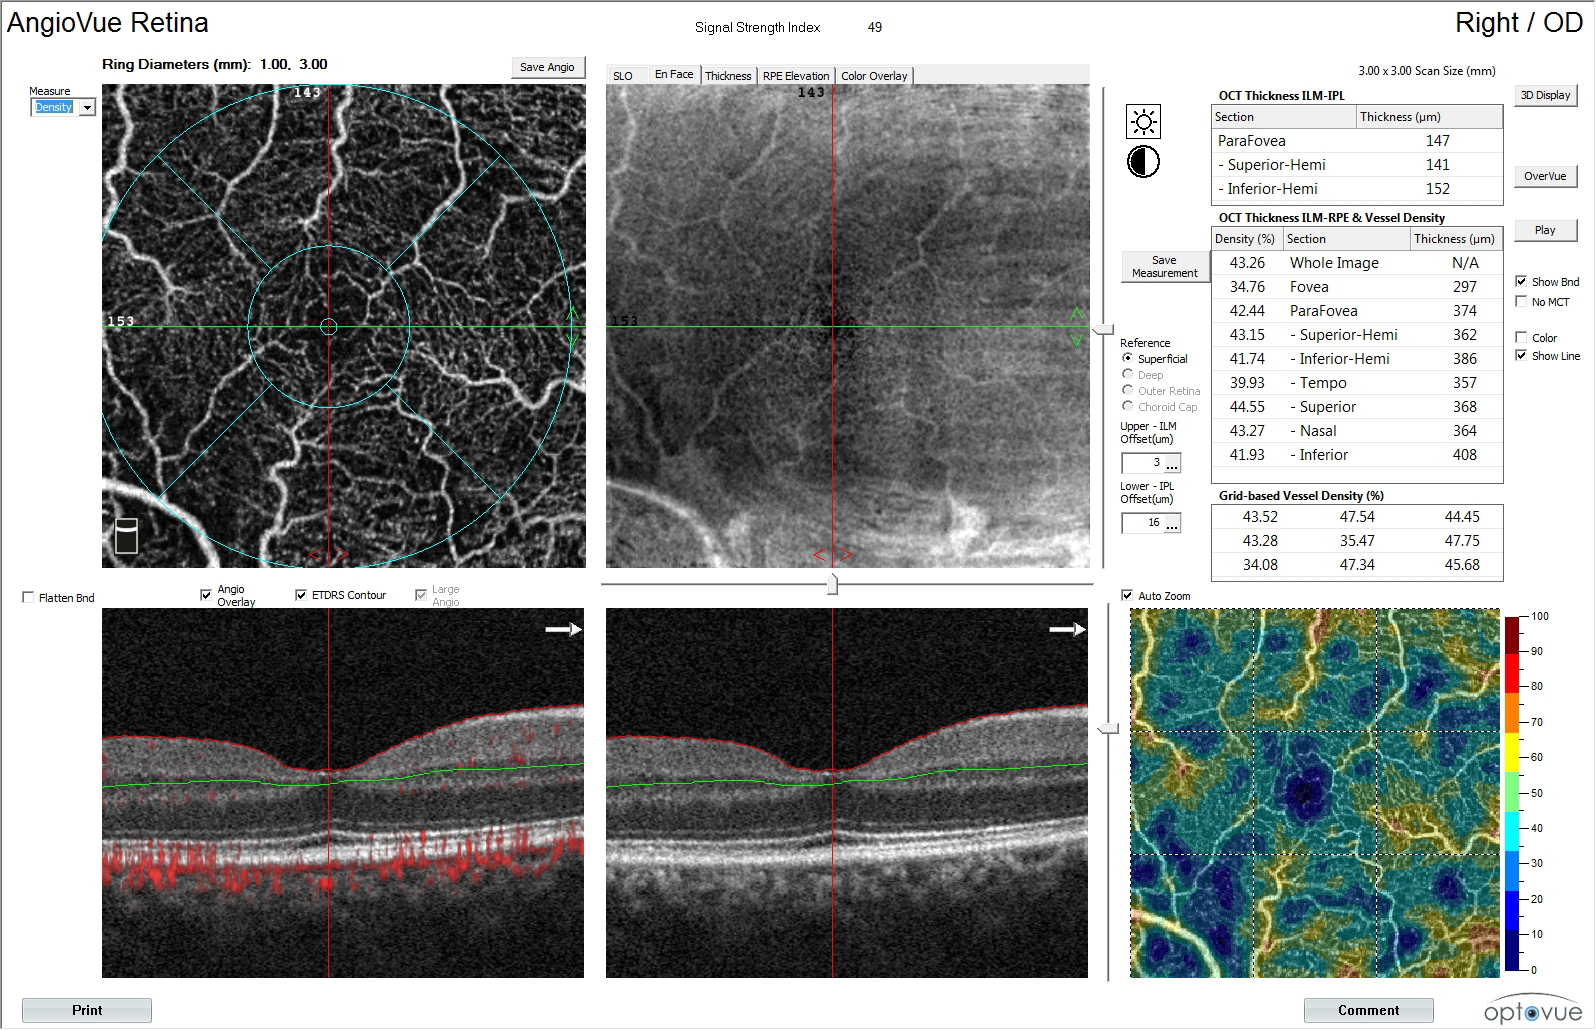Uncheck the Show Bnd checkbox
The image size is (1596, 1030).
[x=1521, y=282]
